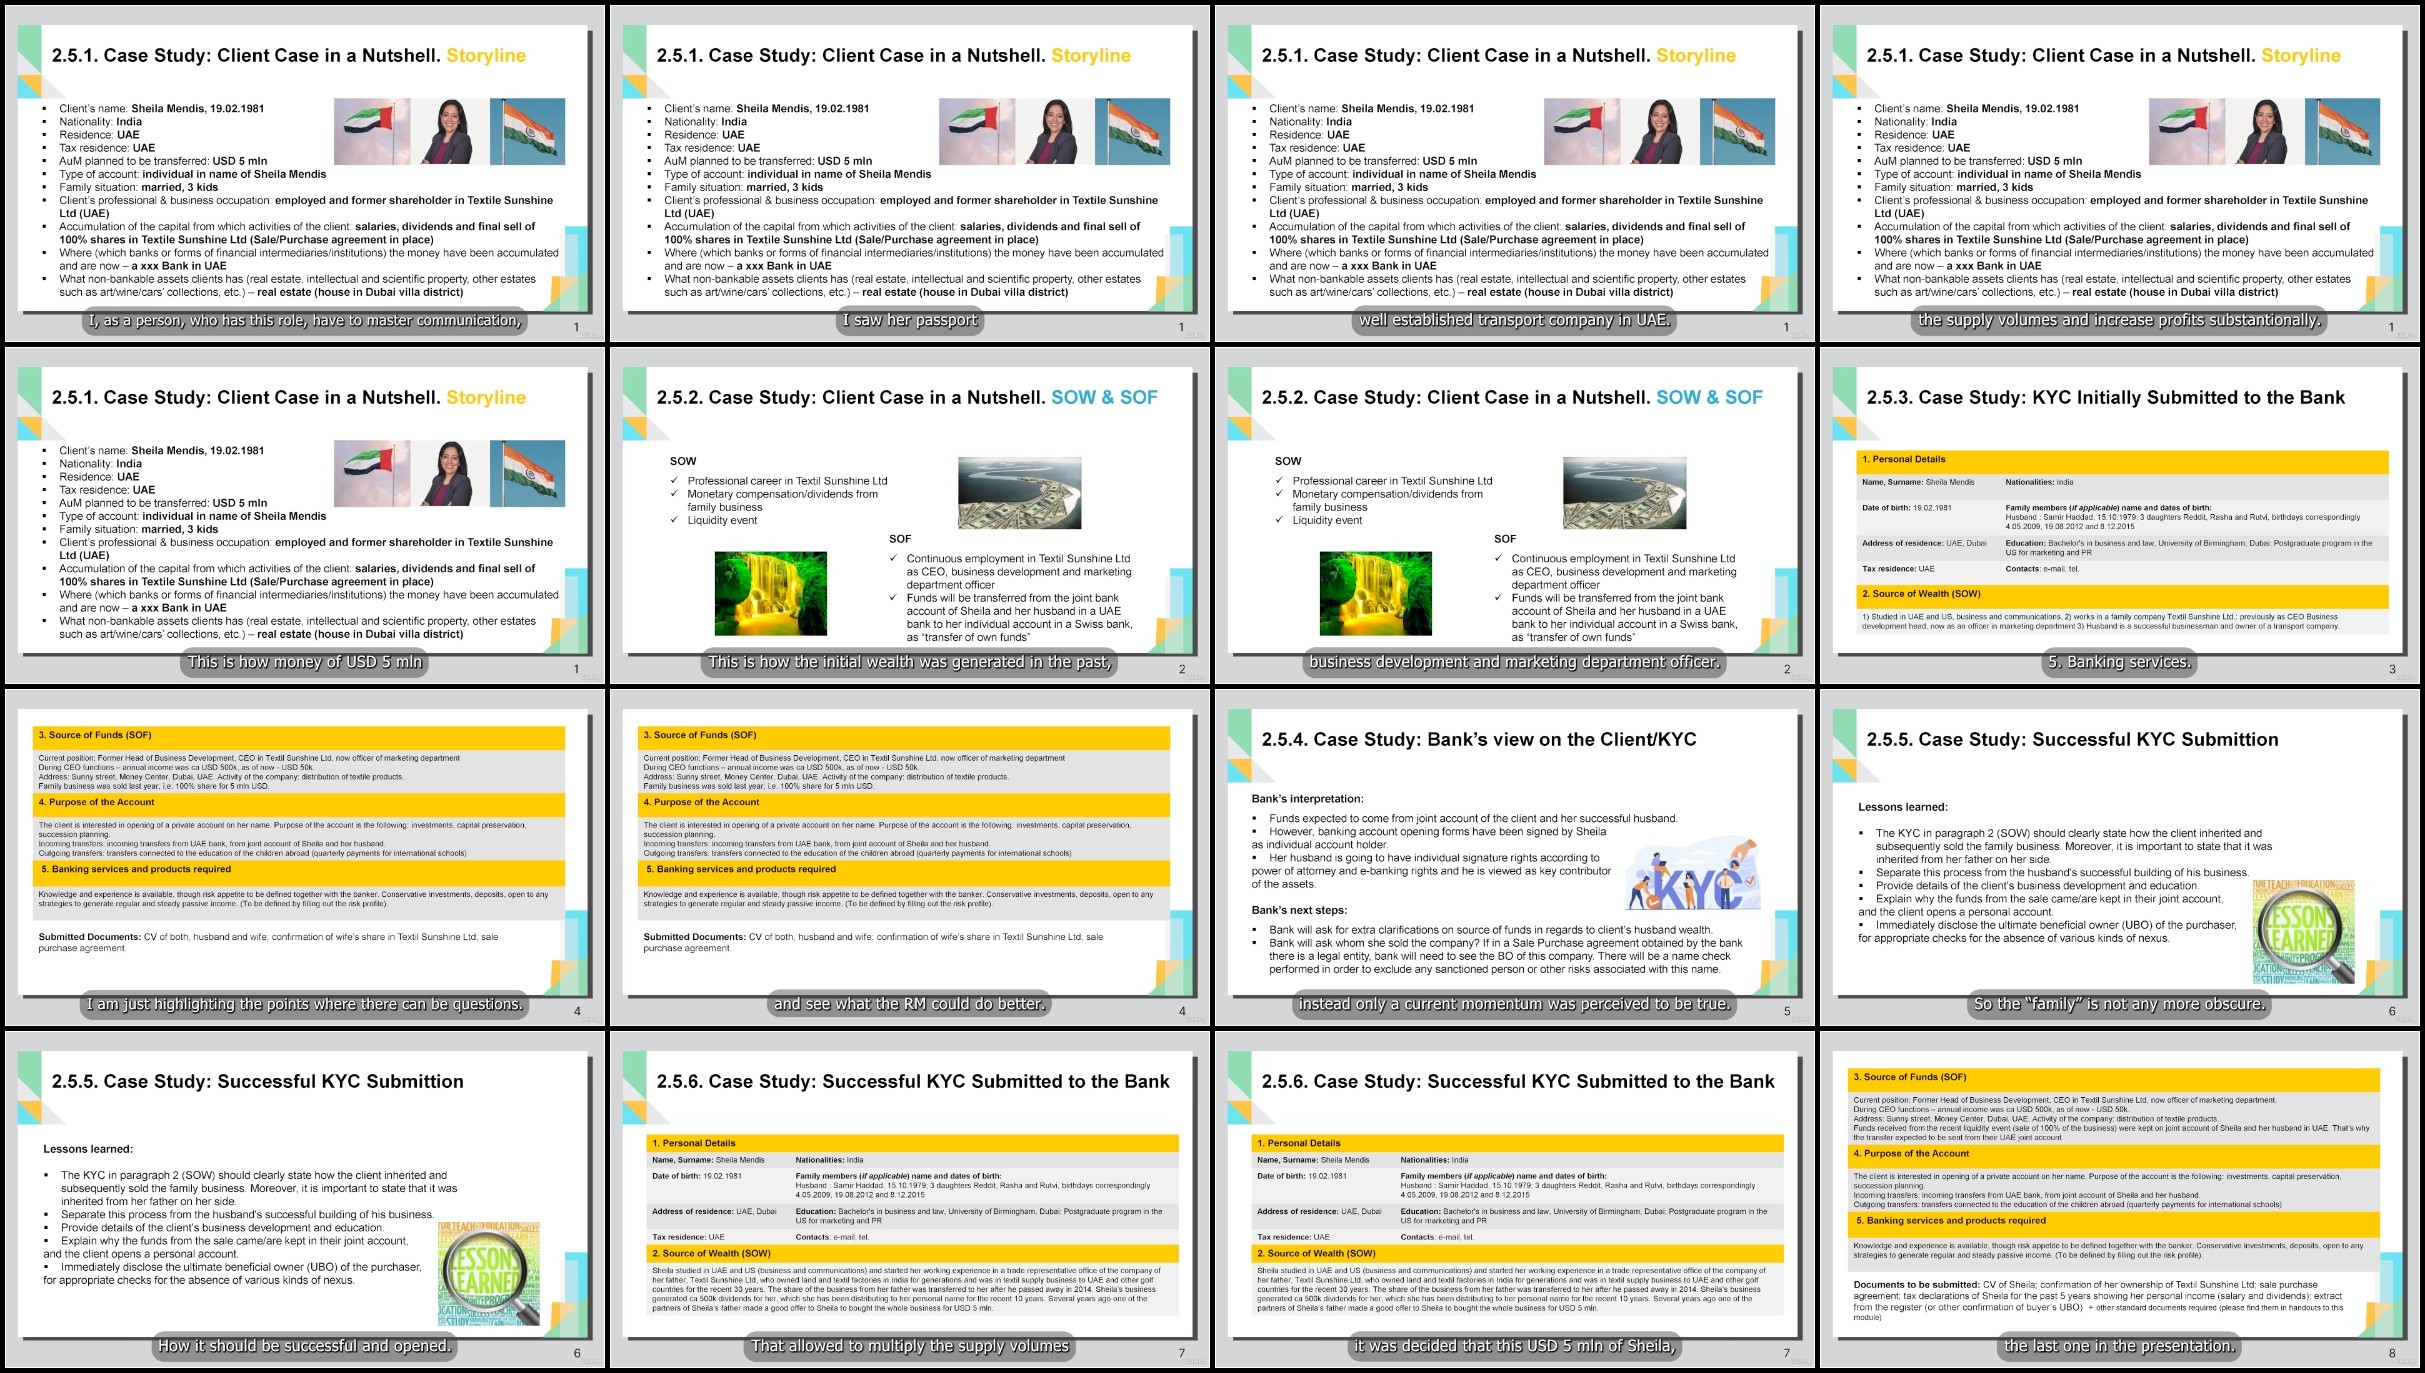2425x1373 pixels.
Task: Choose the thumbnail captioned "5. Banking services."
Action: pos(2119,515)
